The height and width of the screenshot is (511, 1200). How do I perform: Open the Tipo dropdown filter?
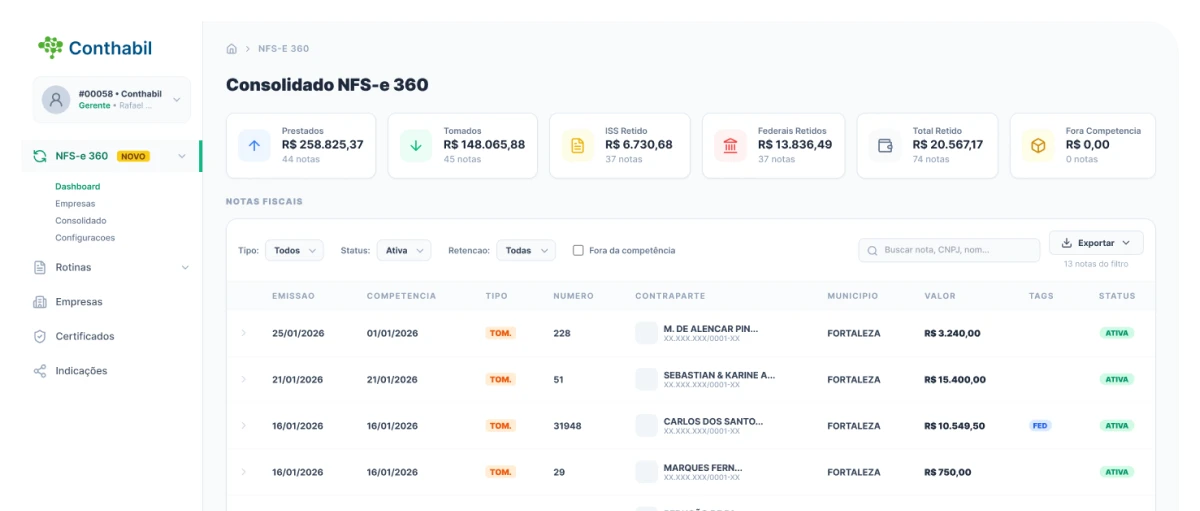click(x=294, y=250)
